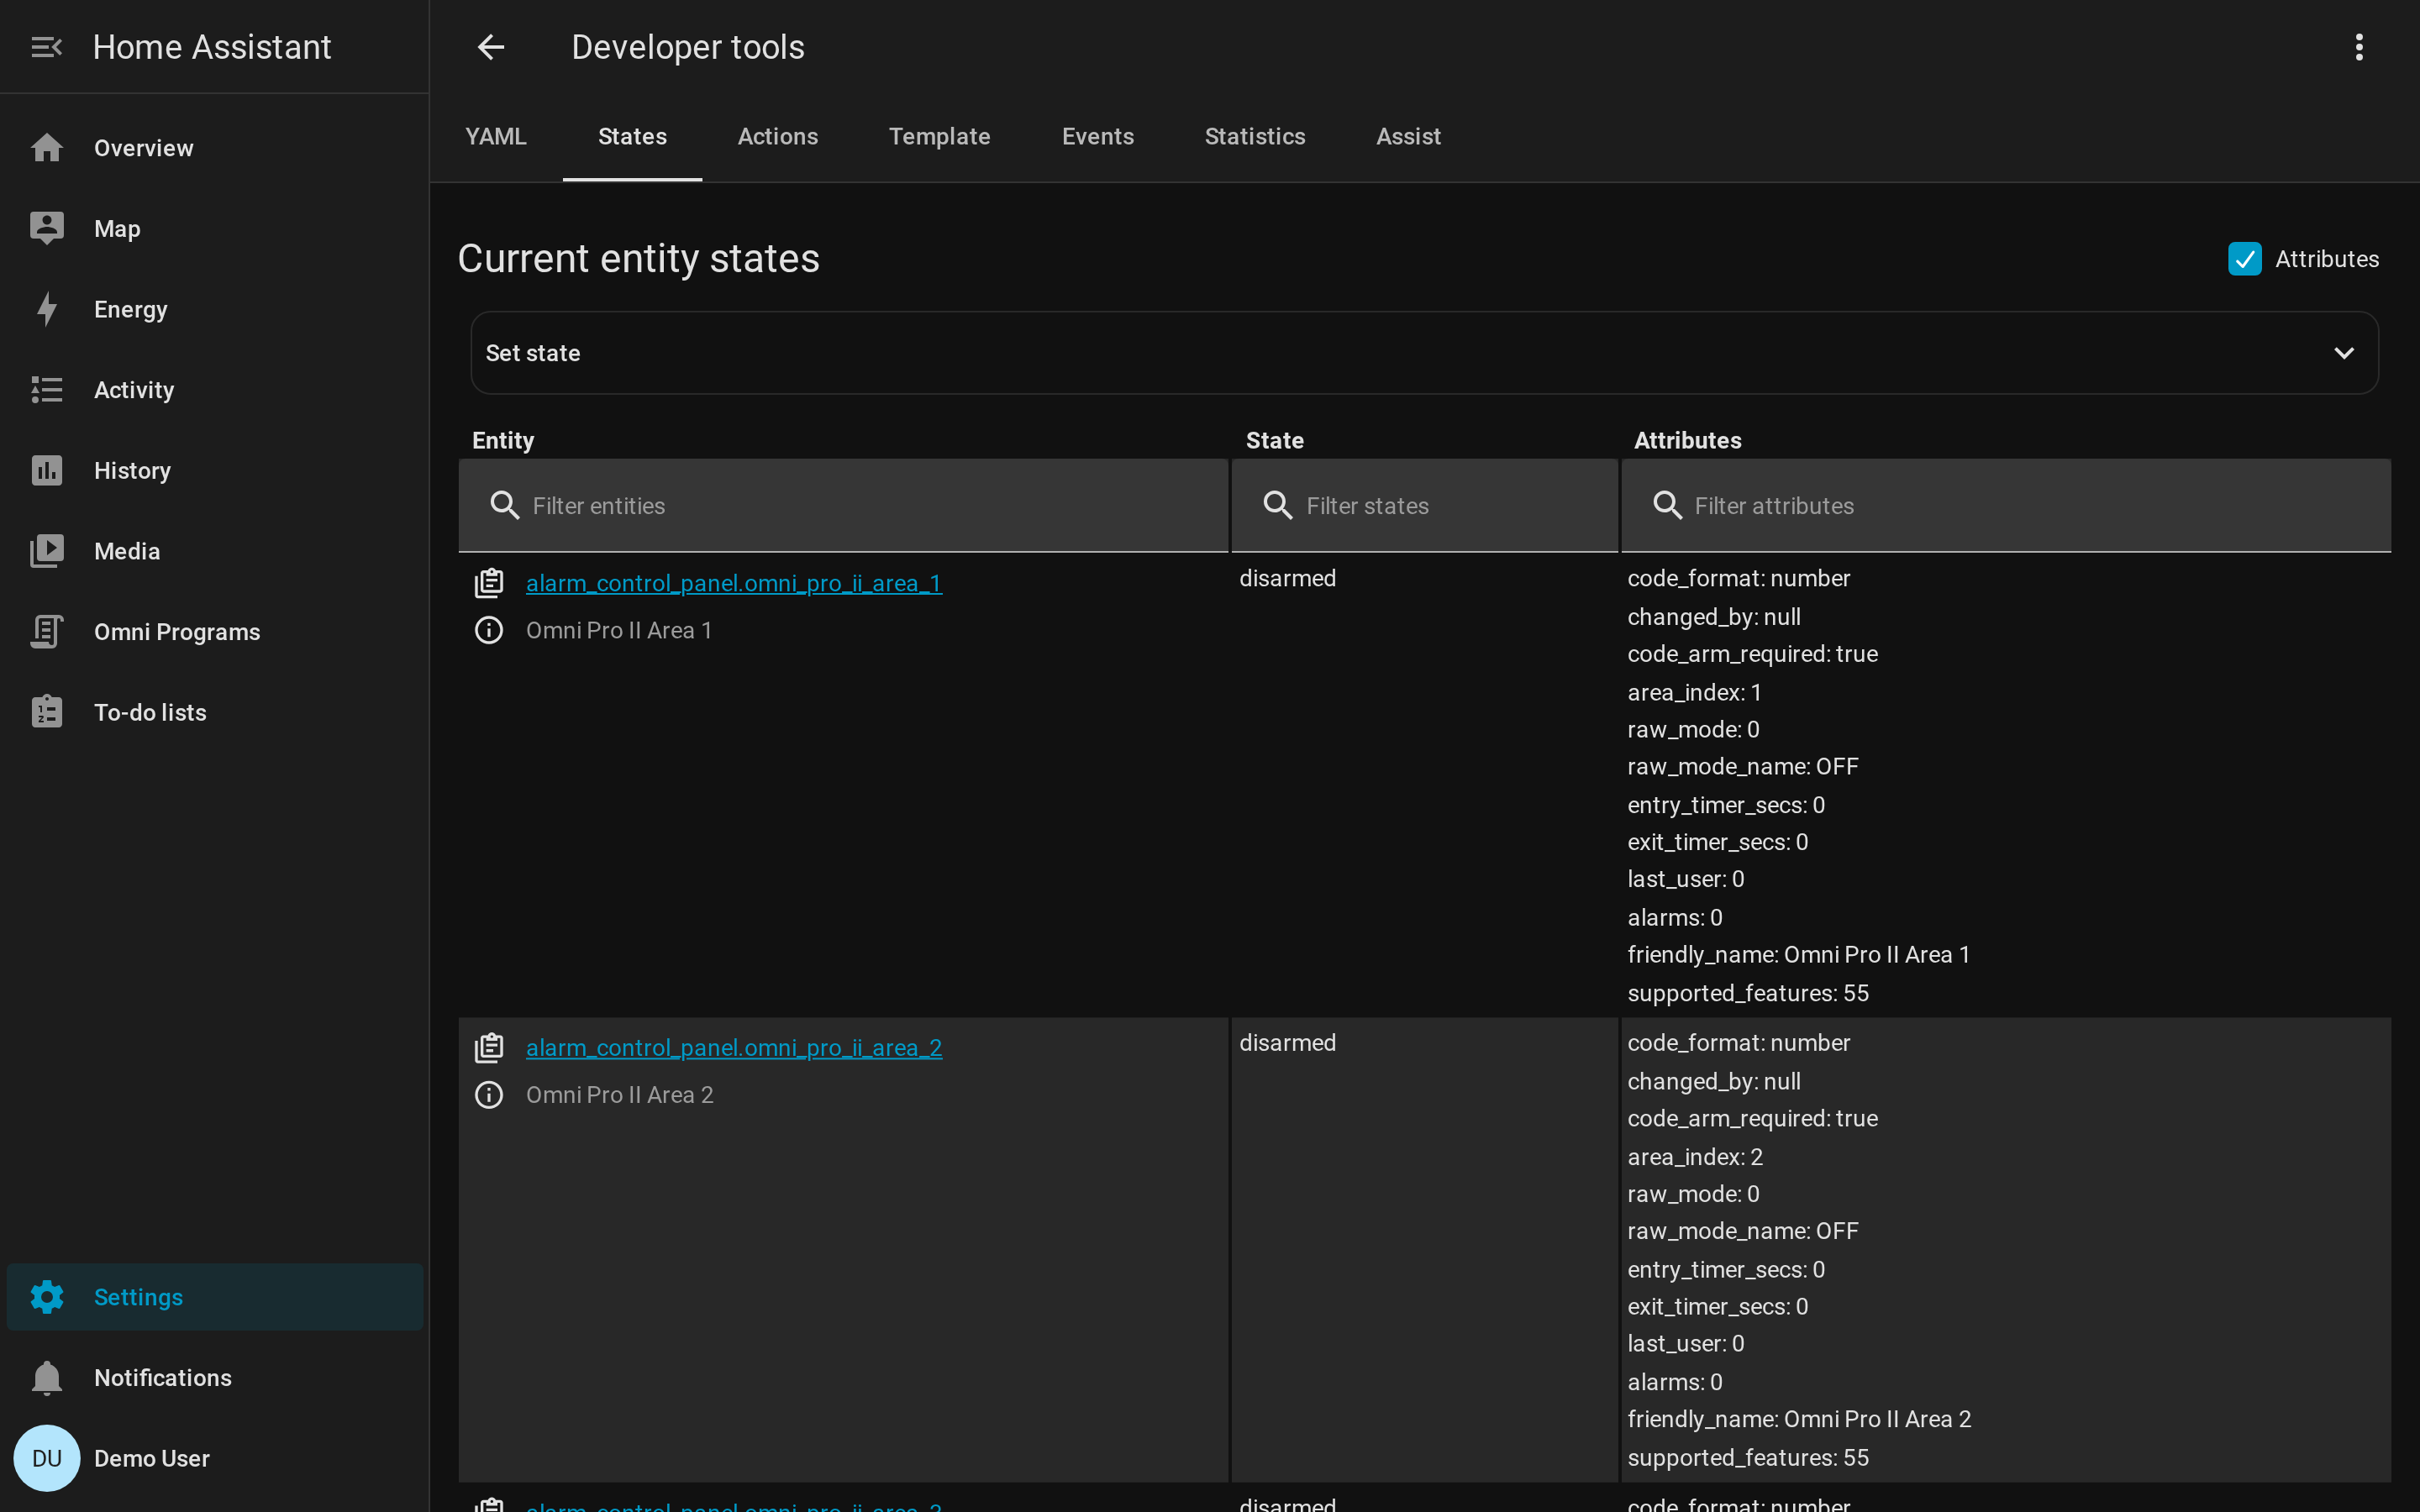Open the Media player icon
This screenshot has width=2420, height=1512.
[x=47, y=551]
